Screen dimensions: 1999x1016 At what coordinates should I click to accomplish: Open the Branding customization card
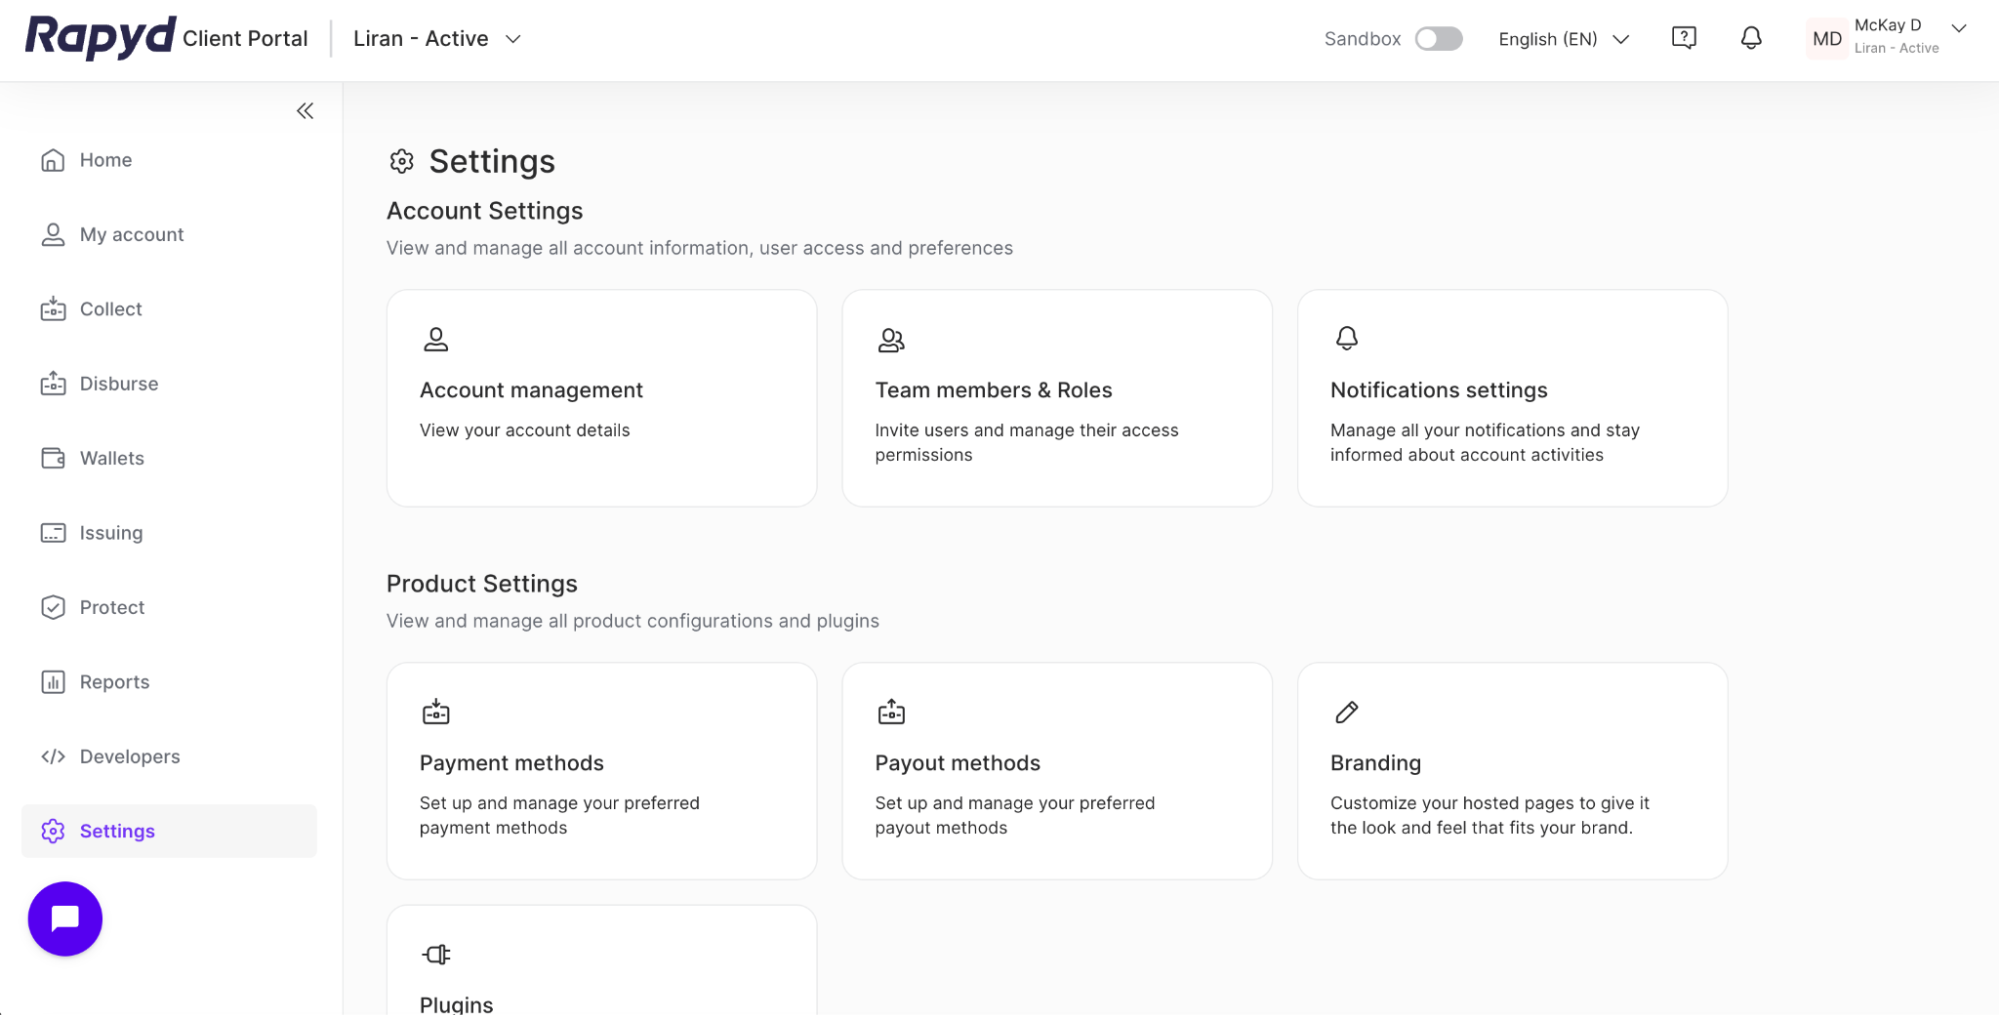[1511, 771]
